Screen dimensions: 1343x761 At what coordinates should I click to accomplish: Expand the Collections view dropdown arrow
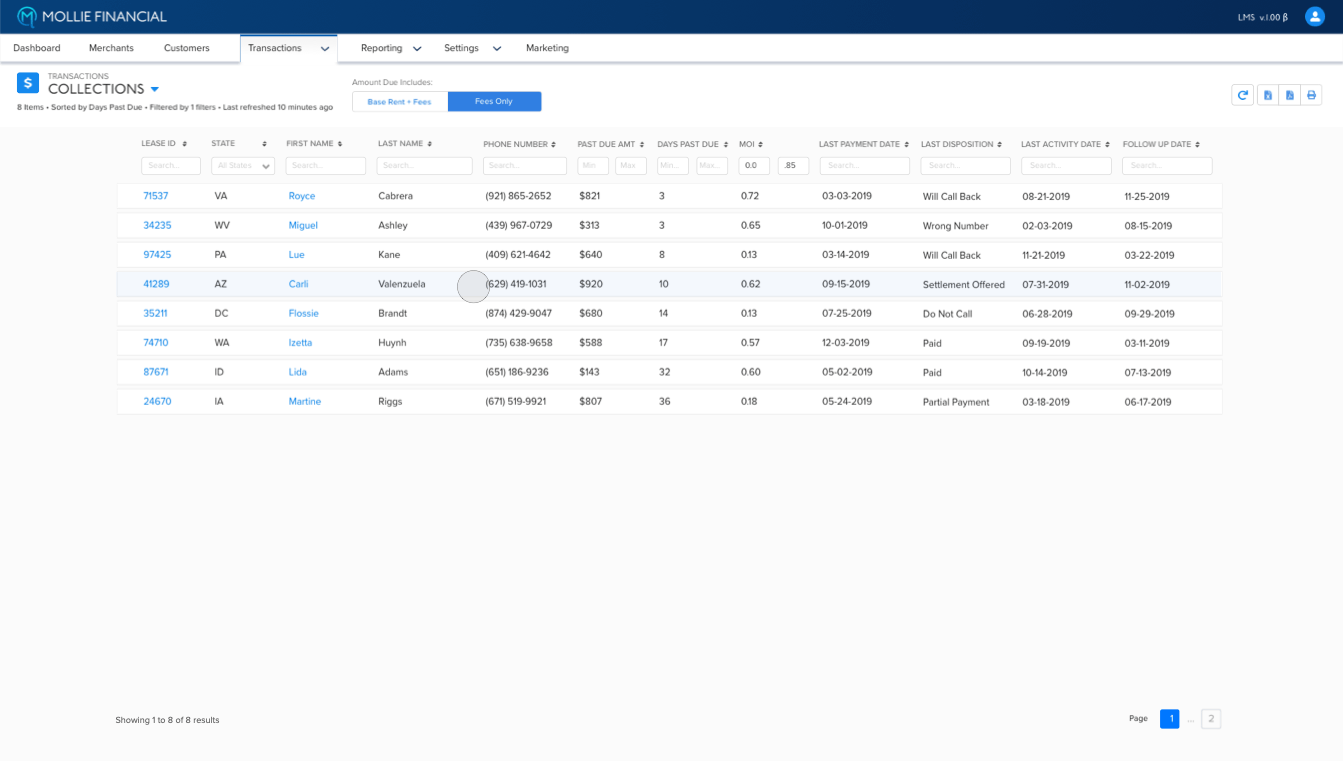(155, 90)
